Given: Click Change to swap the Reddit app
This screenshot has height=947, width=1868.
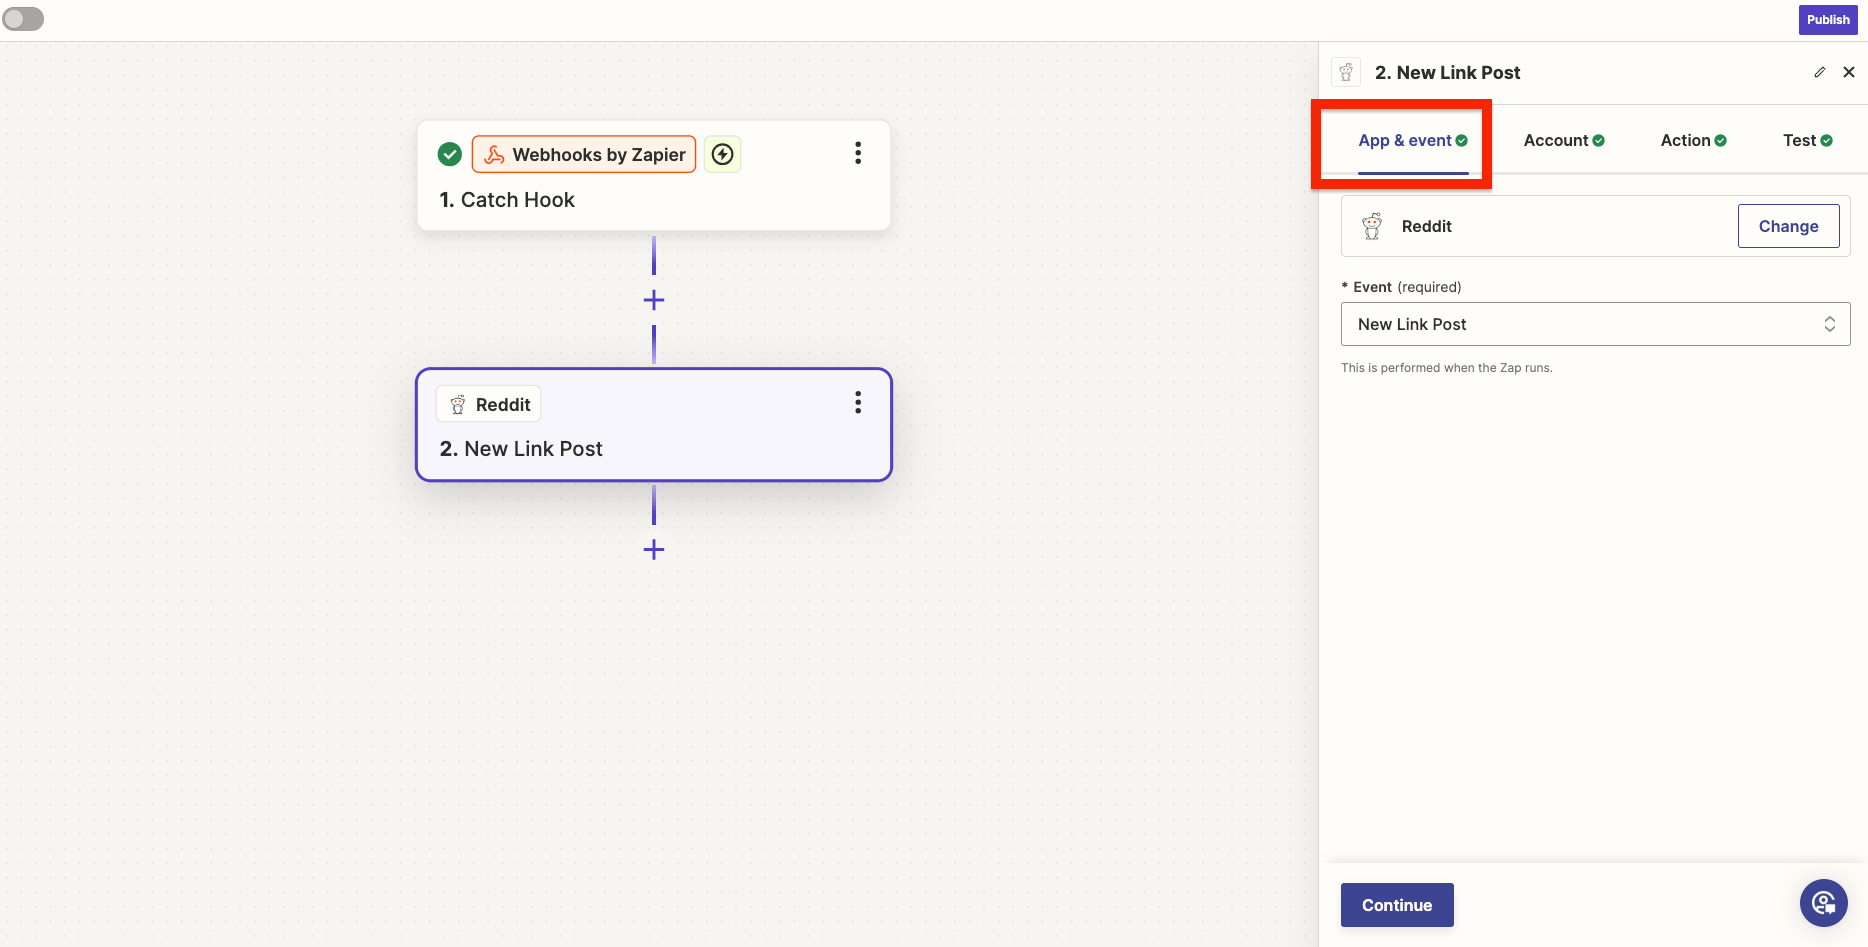Looking at the screenshot, I should tap(1788, 226).
